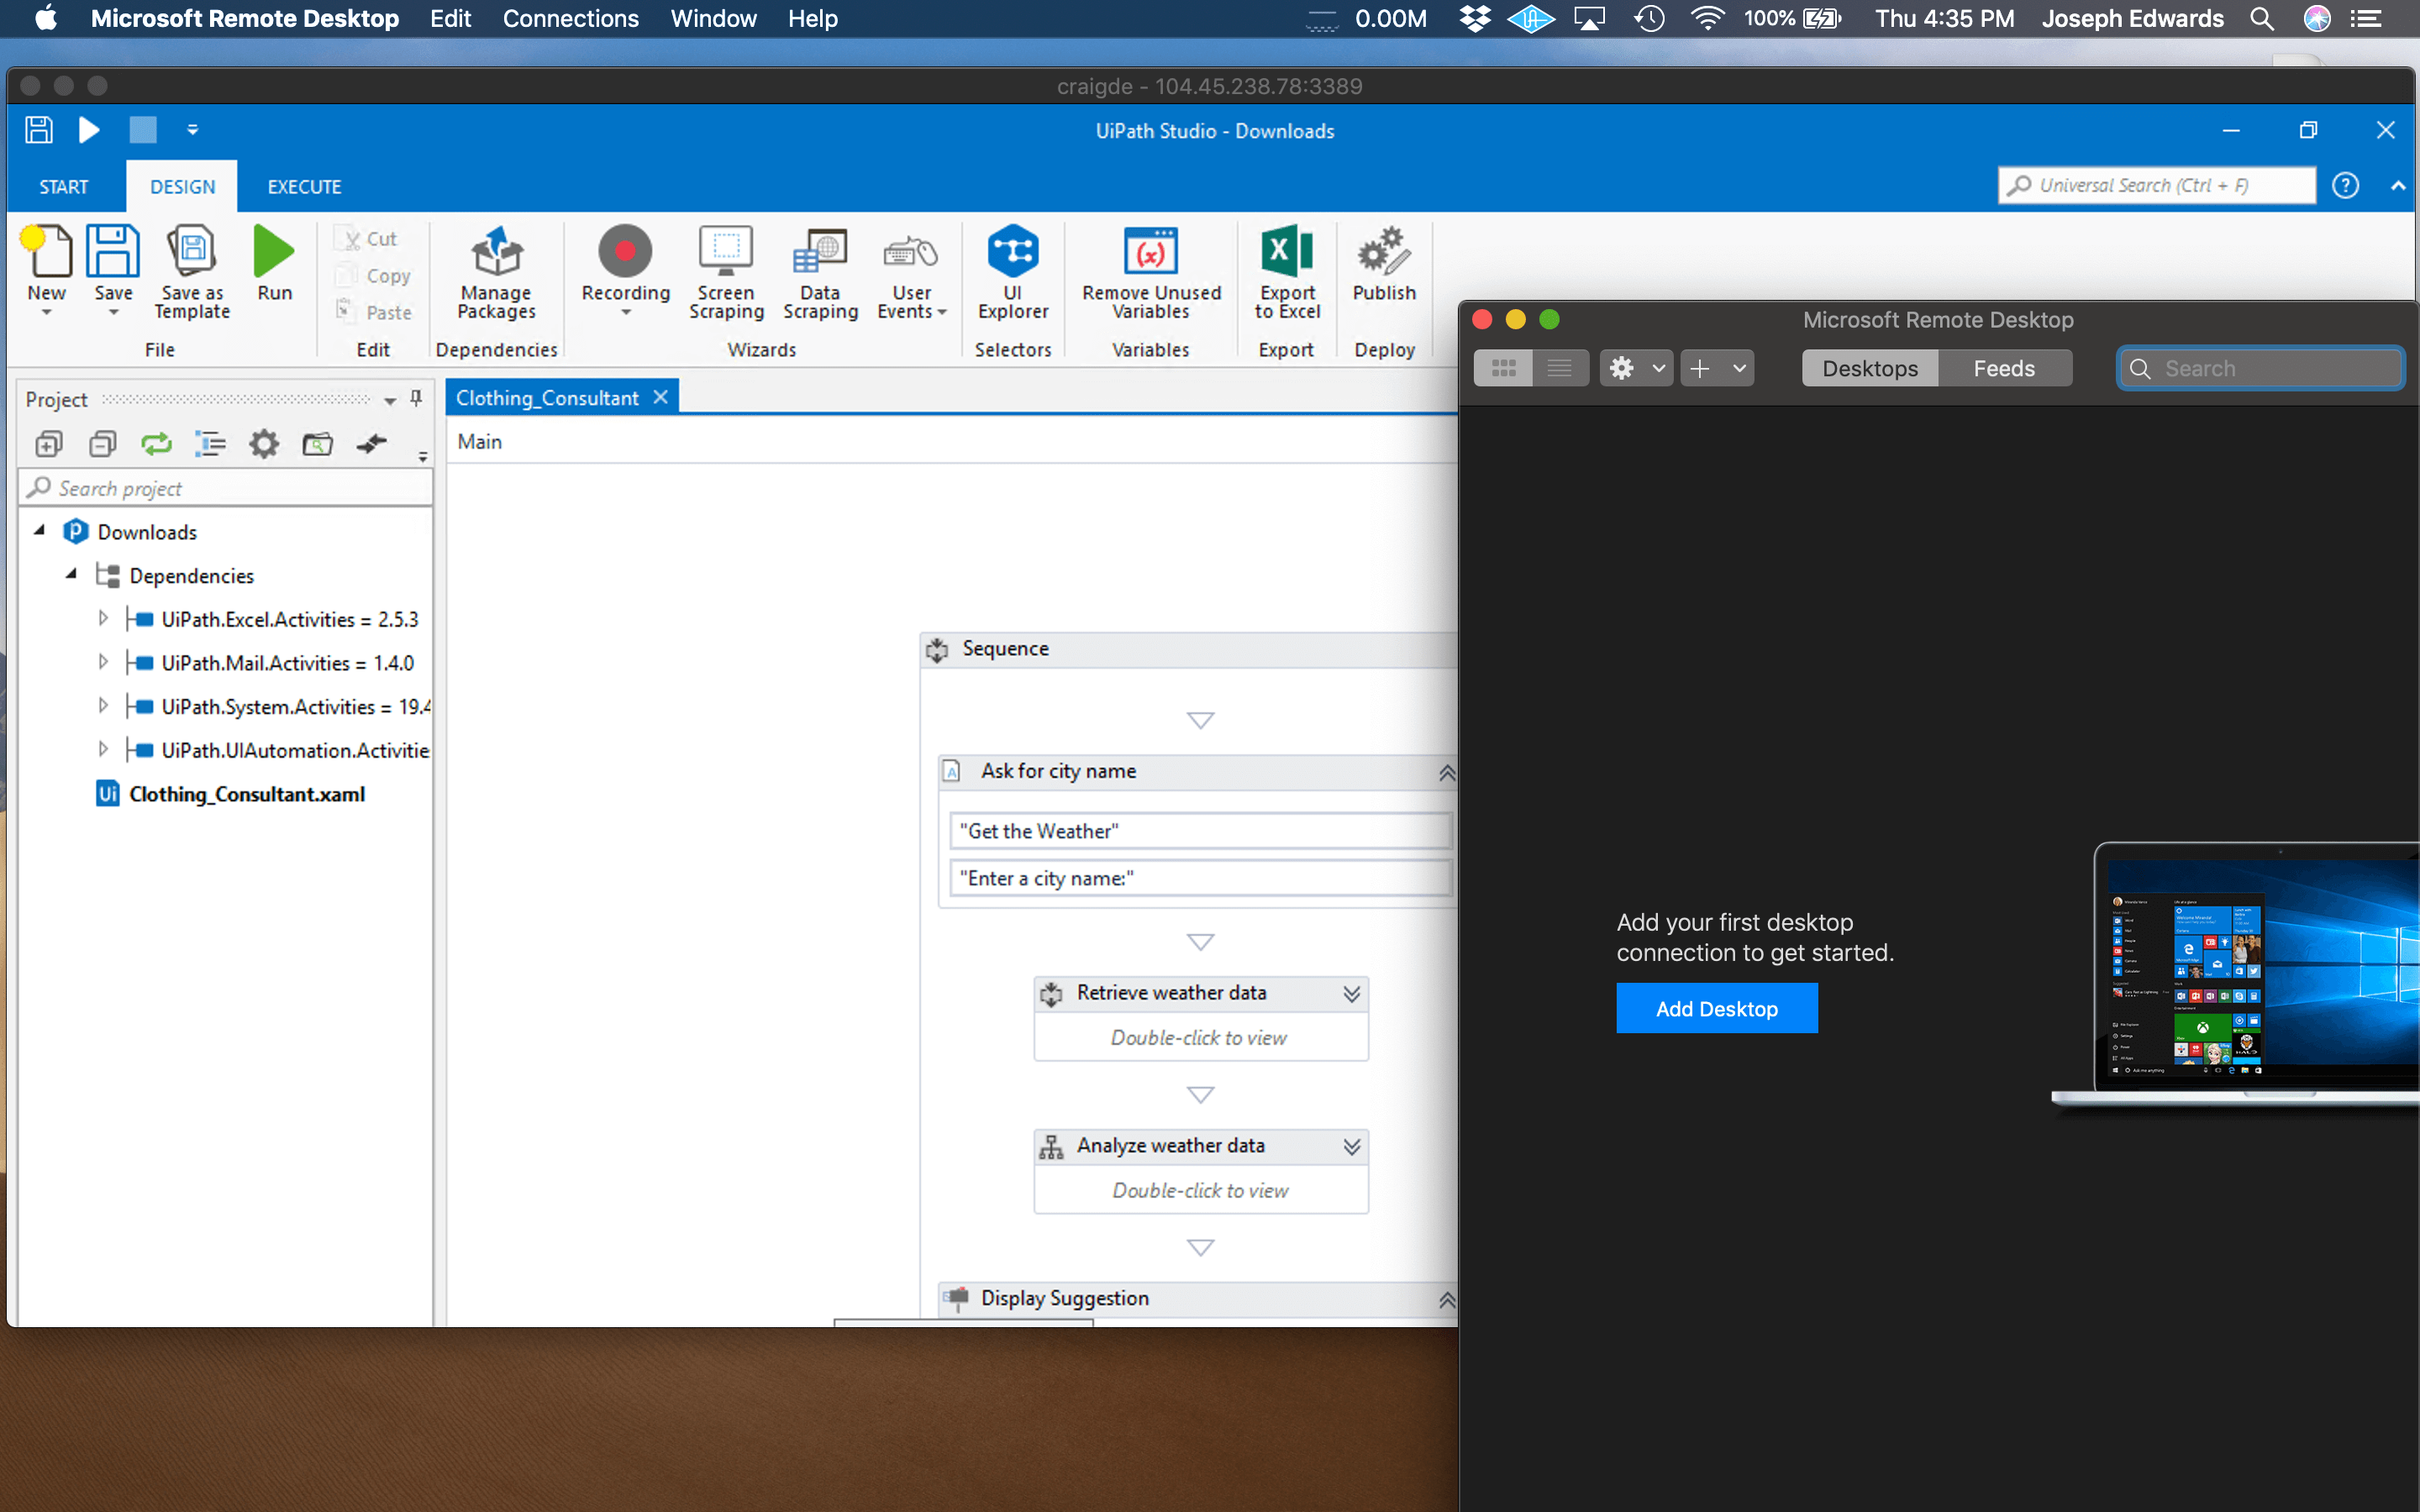
Task: Click Remote Desktop Search field
Action: tap(2260, 368)
